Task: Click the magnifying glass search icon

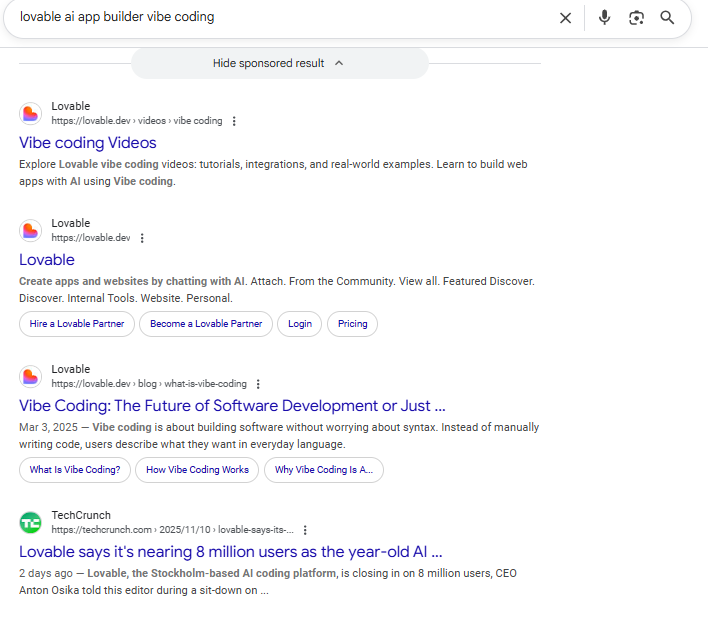Action: [668, 18]
